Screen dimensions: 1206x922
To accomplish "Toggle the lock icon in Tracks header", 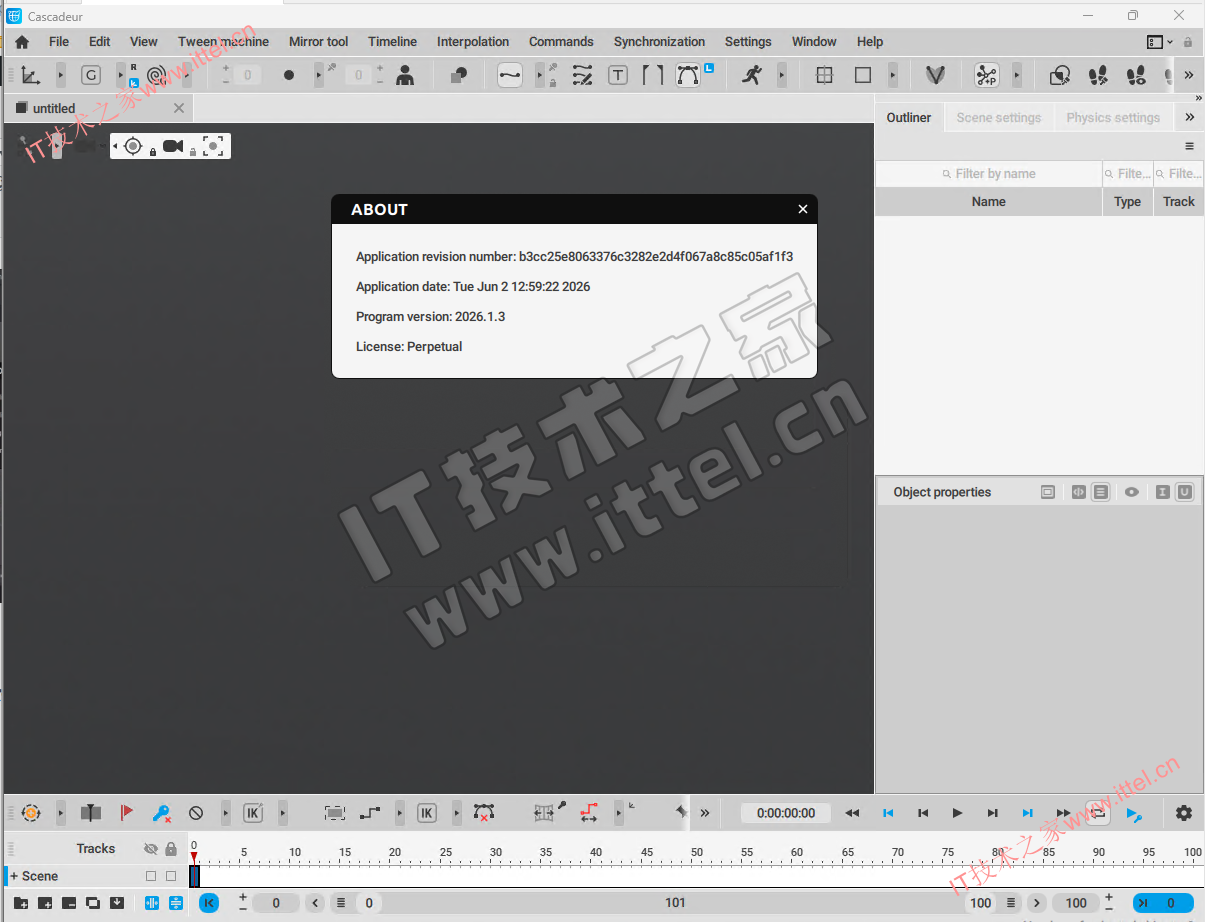I will 171,849.
